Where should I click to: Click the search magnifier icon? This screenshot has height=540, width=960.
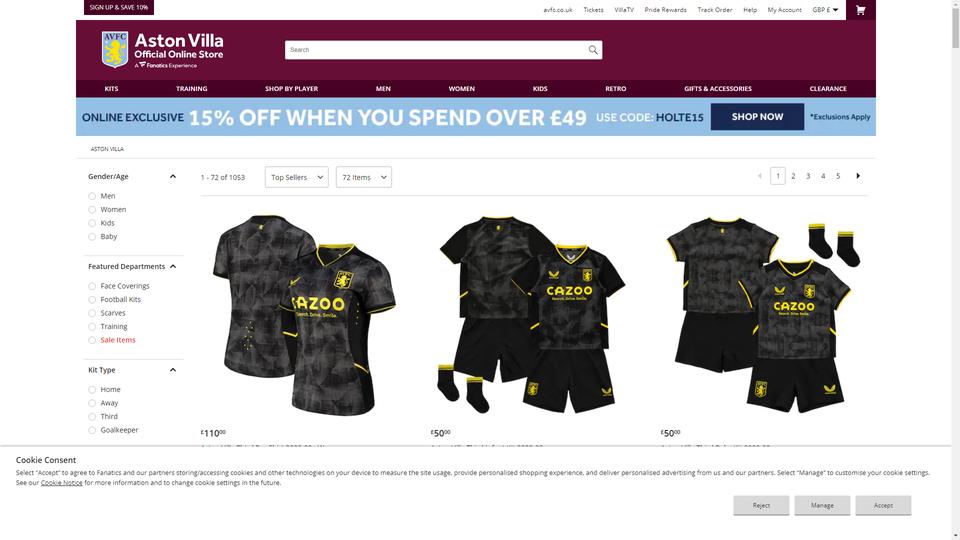pos(593,50)
